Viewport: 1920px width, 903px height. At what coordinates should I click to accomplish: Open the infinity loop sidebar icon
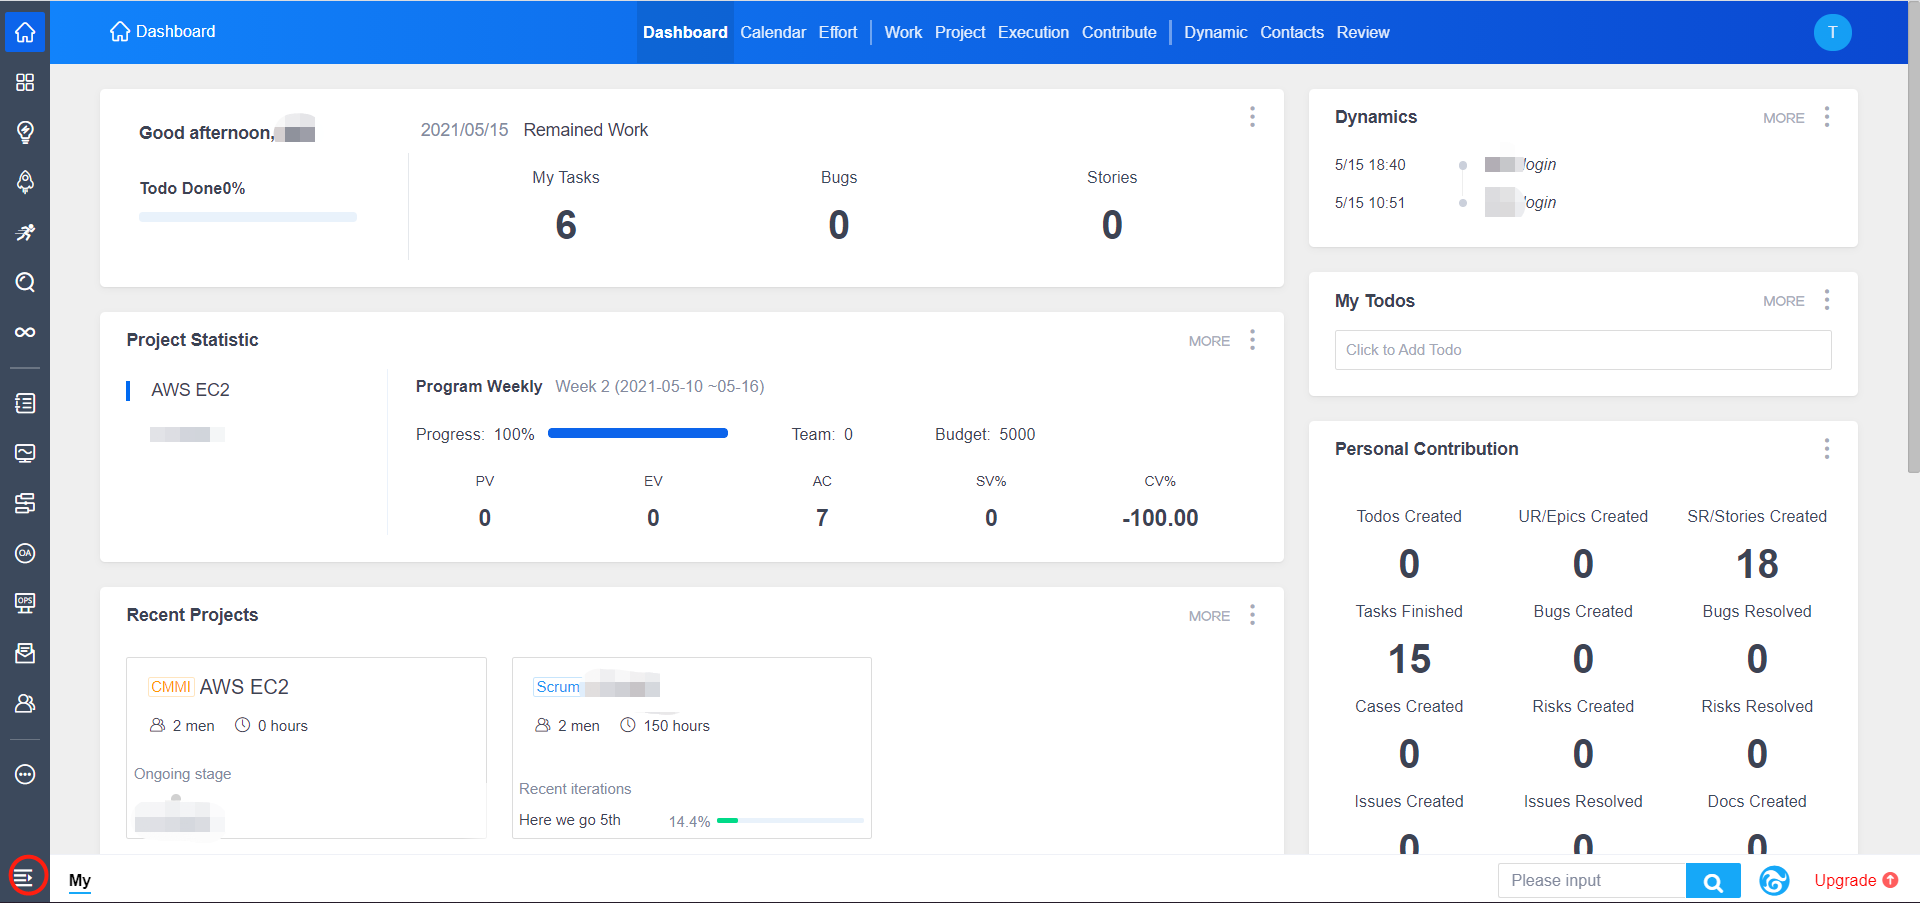tap(25, 332)
